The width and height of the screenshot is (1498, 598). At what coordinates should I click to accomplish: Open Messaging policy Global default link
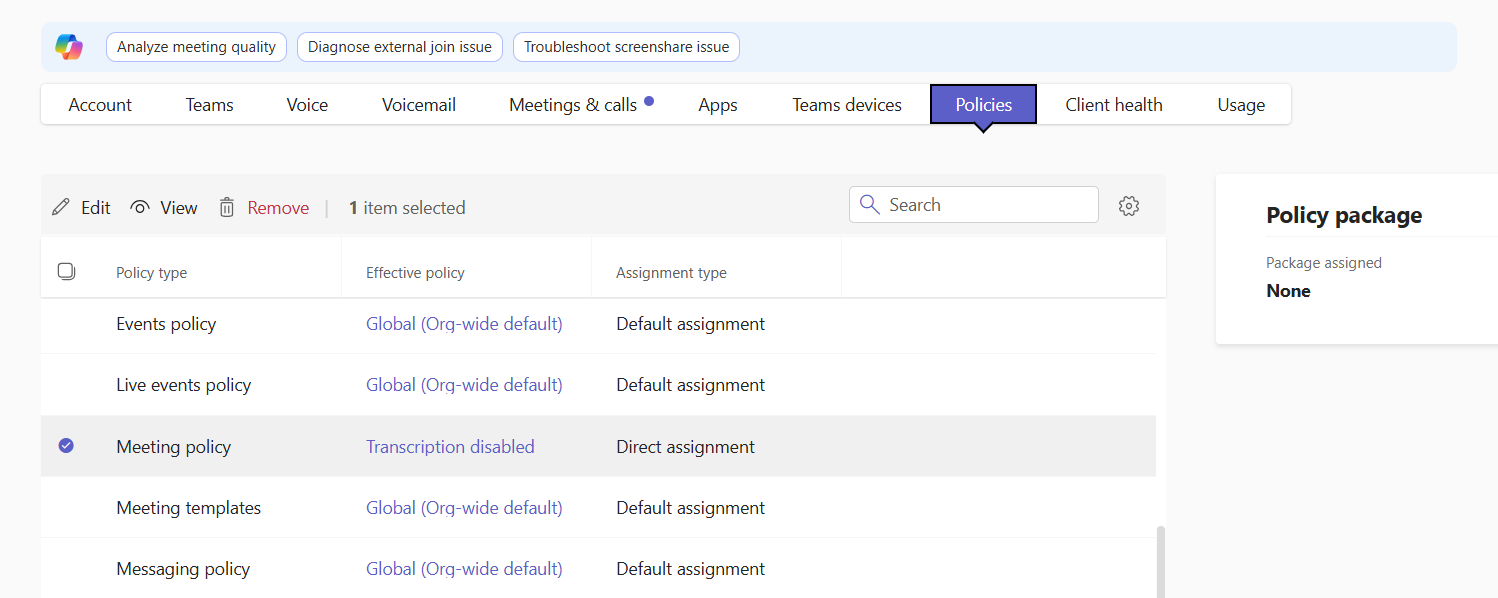pos(464,569)
